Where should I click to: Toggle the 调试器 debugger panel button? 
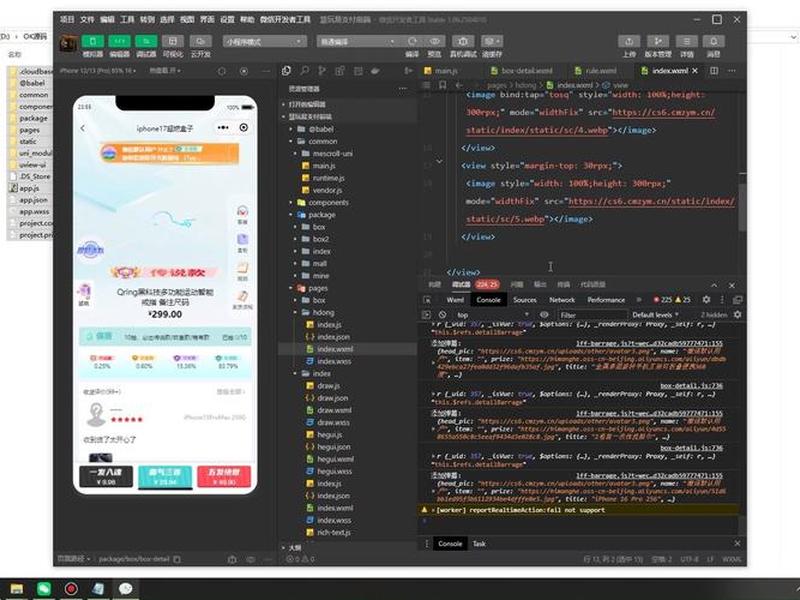point(146,41)
